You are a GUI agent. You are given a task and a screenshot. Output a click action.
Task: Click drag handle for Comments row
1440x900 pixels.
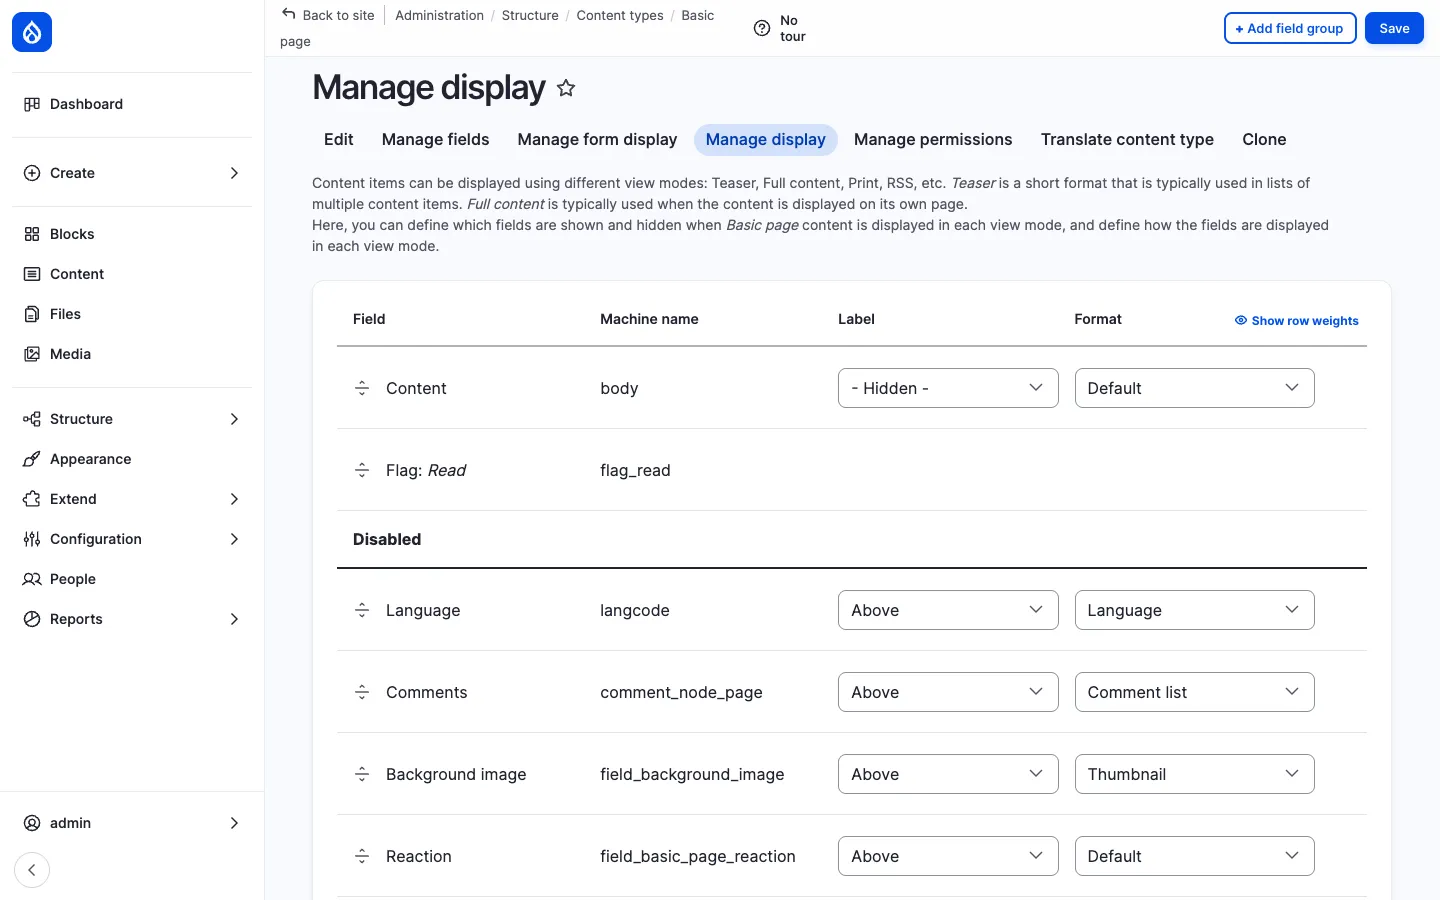pos(362,692)
